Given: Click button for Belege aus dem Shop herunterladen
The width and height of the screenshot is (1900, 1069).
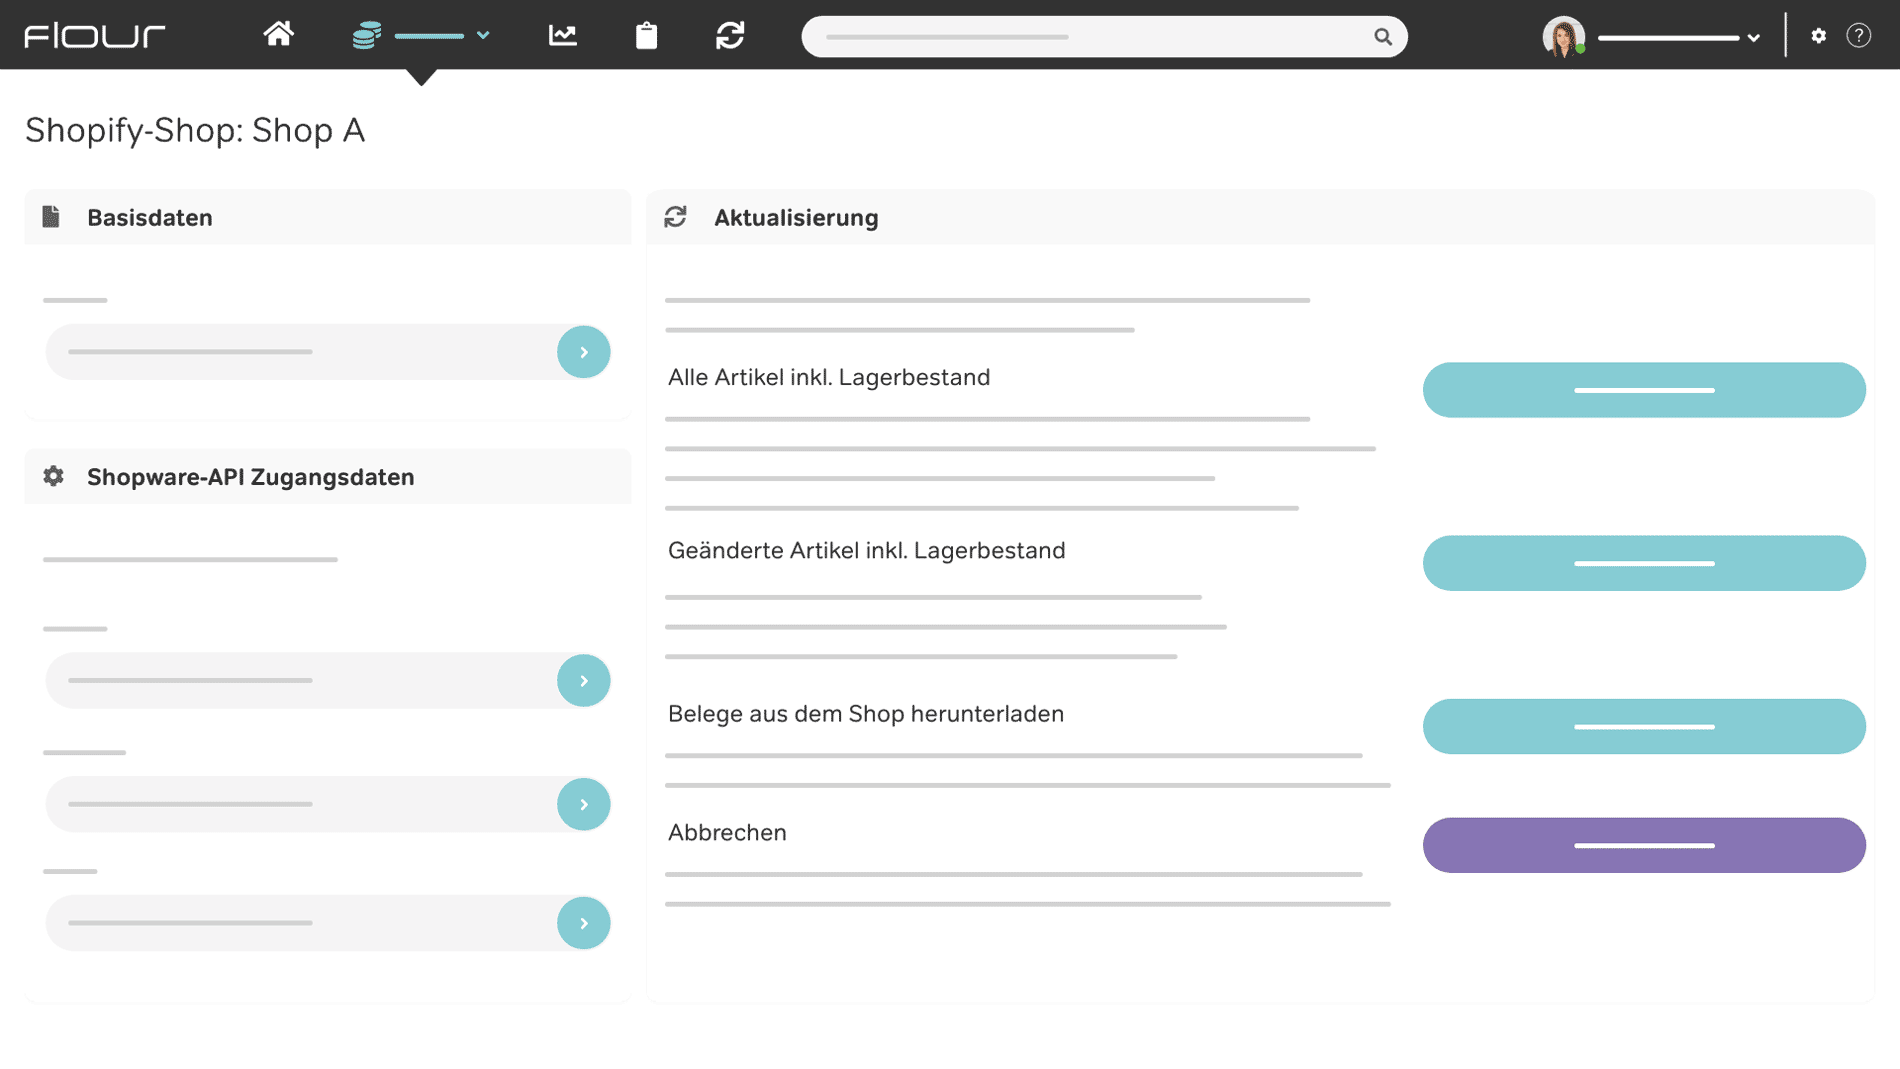Looking at the screenshot, I should point(1644,726).
